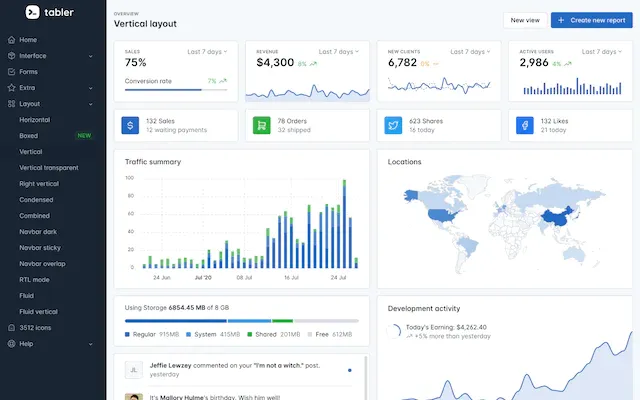640x400 pixels.
Task: Click the green shopping cart Orders icon
Action: [x=262, y=125]
